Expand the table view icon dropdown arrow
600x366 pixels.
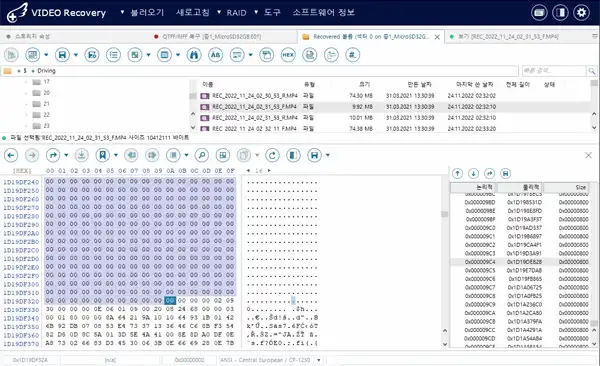[x=46, y=55]
